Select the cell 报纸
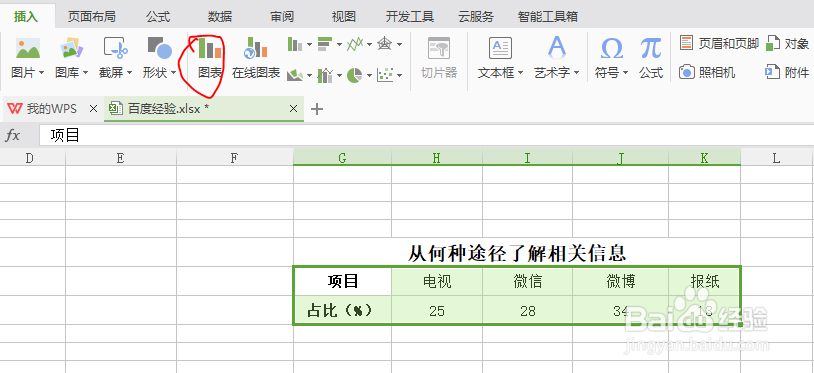This screenshot has width=814, height=373. pyautogui.click(x=704, y=281)
